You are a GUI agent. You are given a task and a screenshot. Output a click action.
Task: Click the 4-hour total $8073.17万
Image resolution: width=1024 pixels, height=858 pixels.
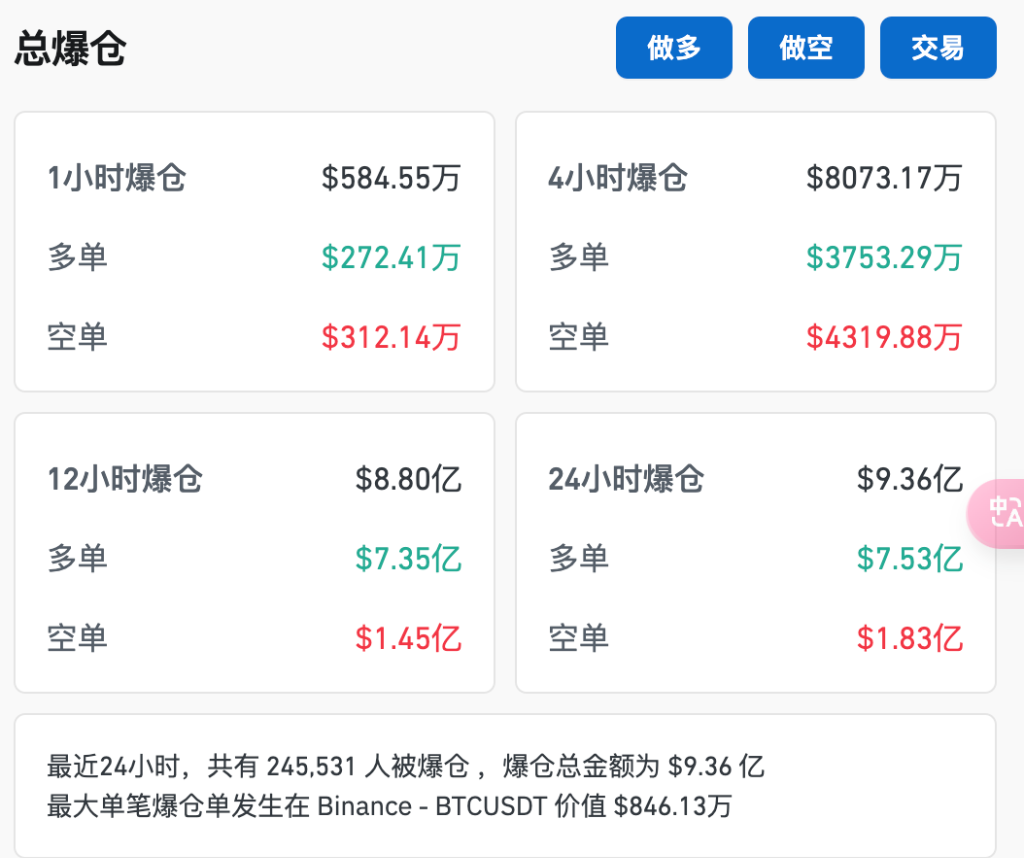click(x=884, y=178)
